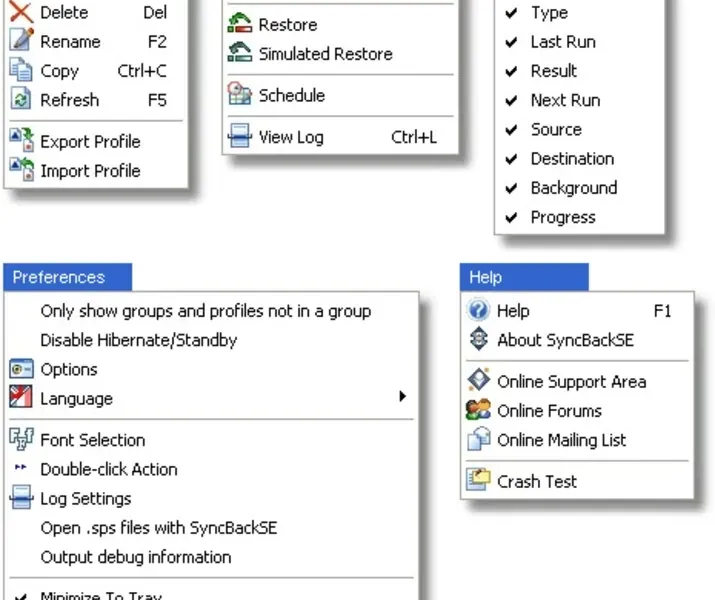Click About SyncBackSE
The height and width of the screenshot is (600, 715).
(x=565, y=340)
